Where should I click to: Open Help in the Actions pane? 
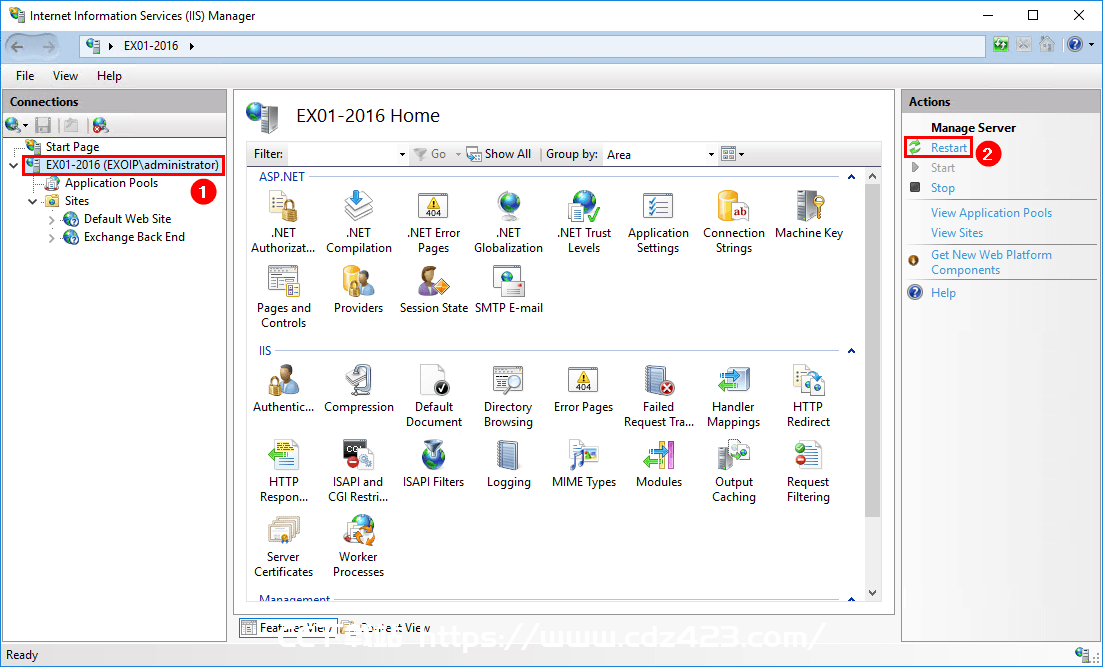pyautogui.click(x=943, y=293)
